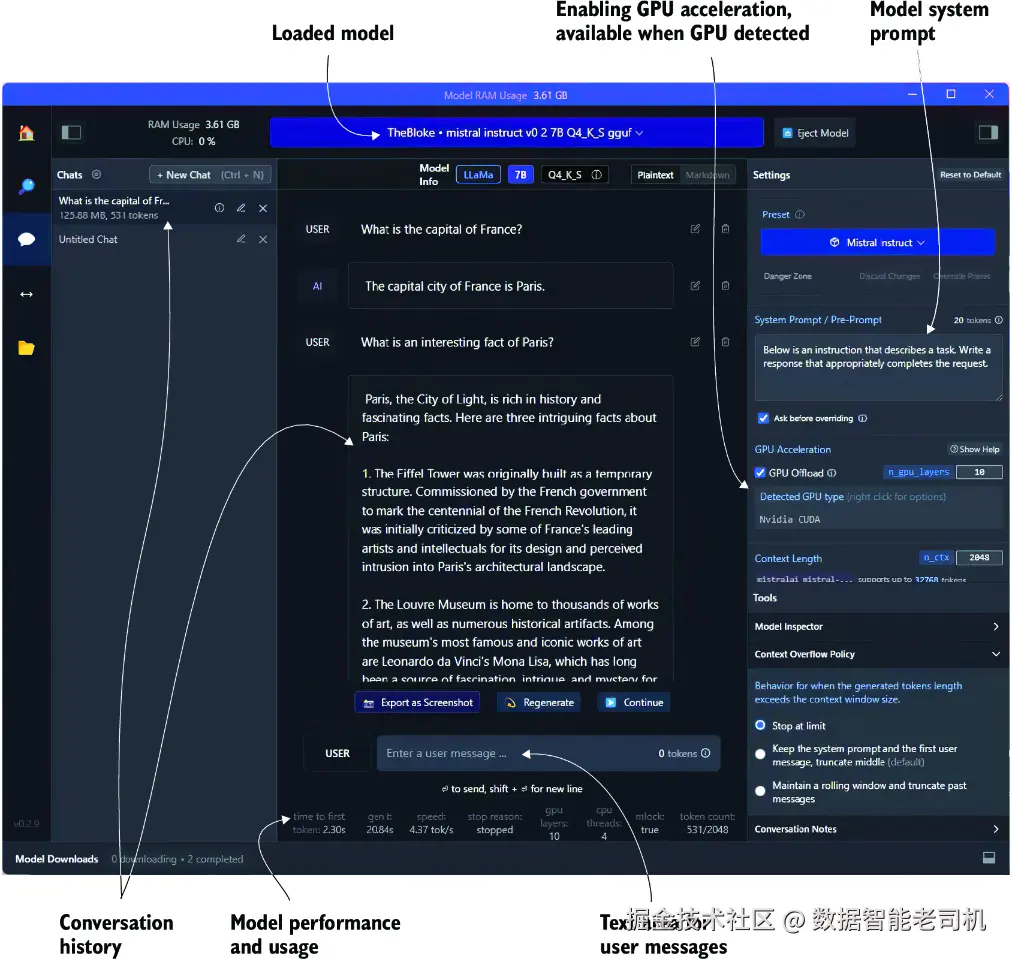Click the Model Downloads status bar label
Viewport: 1012px width, 959px height.
coord(57,859)
